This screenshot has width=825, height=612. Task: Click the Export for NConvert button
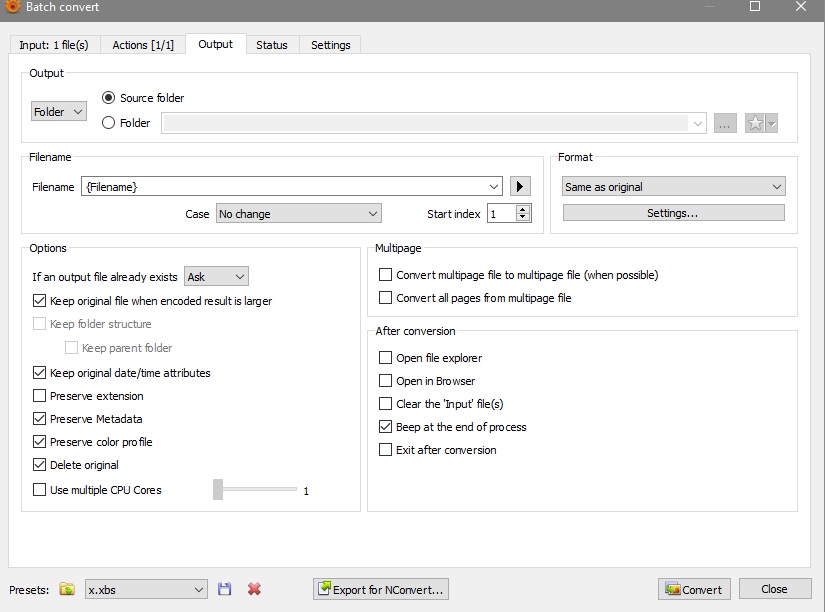380,589
